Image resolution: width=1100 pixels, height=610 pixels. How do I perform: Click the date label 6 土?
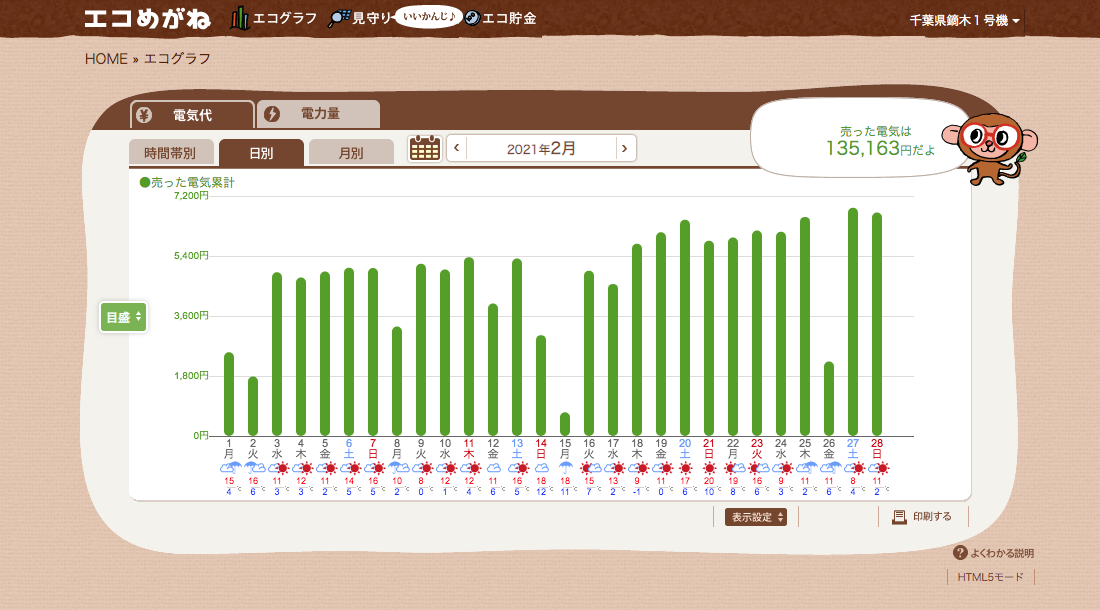349,449
